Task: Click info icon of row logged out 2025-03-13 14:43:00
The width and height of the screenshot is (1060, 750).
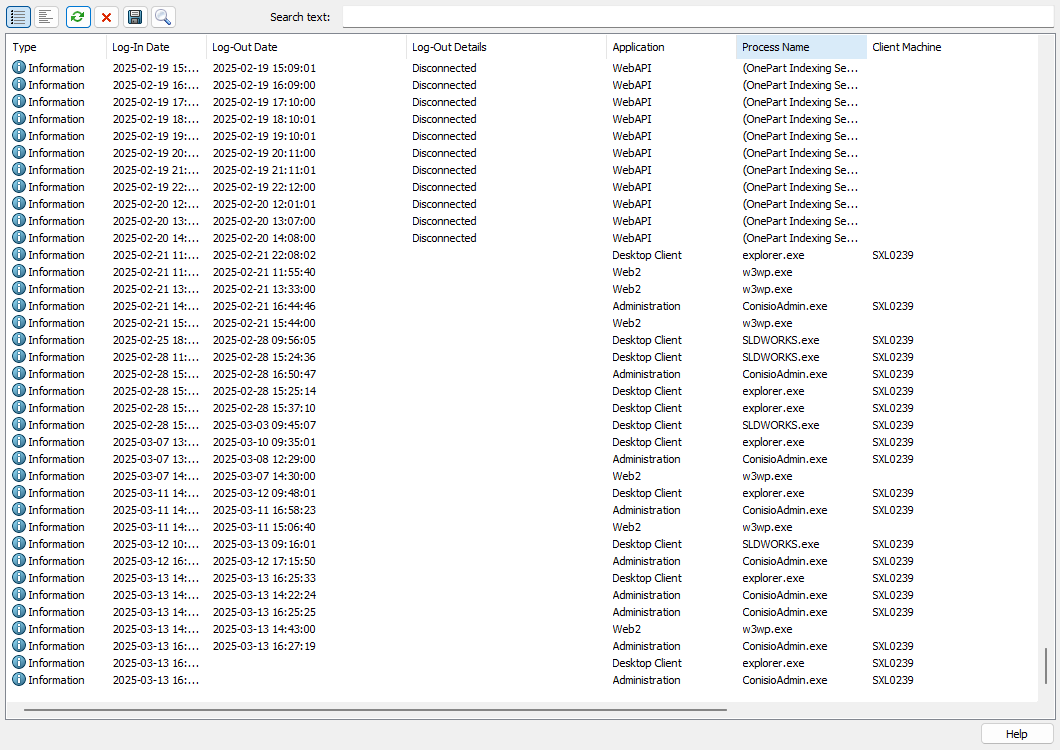Action: click(19, 628)
